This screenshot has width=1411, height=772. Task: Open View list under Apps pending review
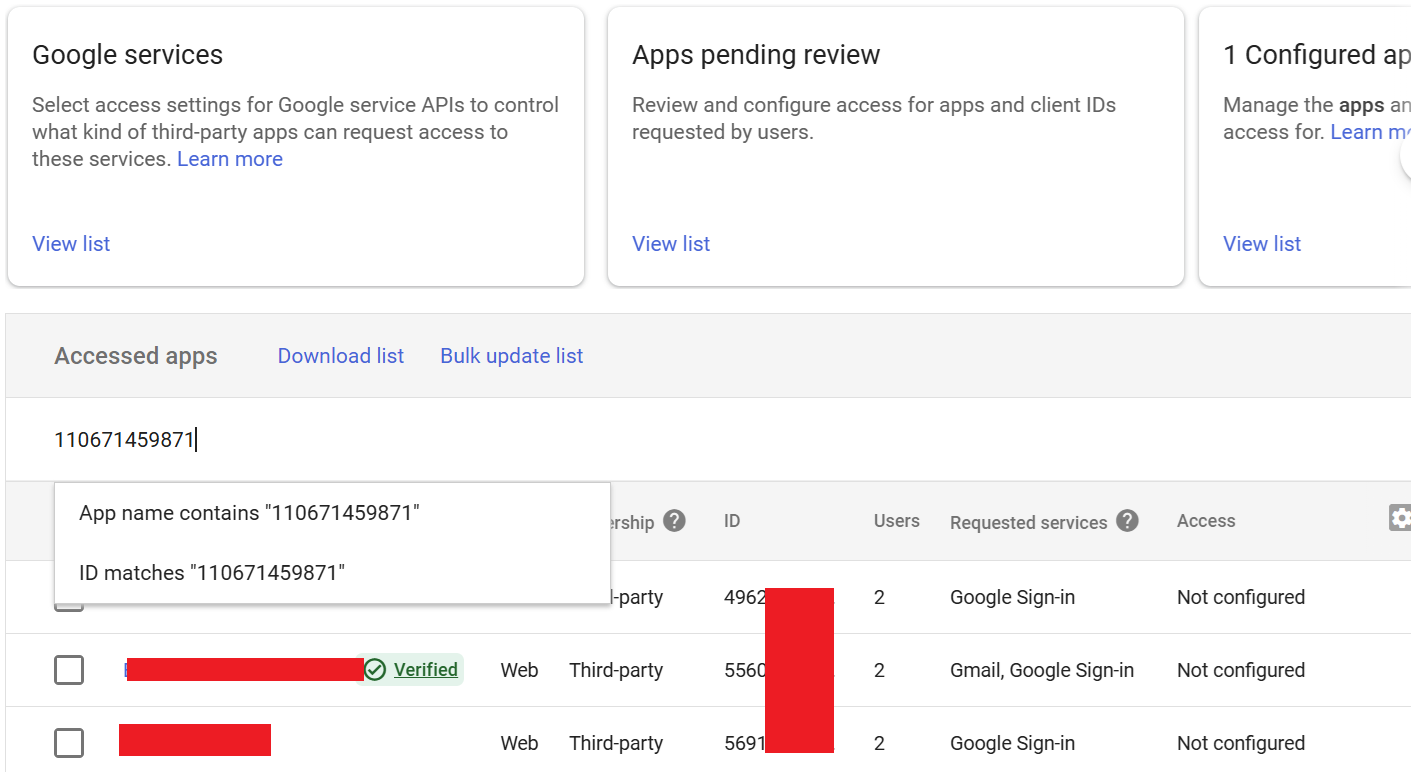[x=671, y=243]
